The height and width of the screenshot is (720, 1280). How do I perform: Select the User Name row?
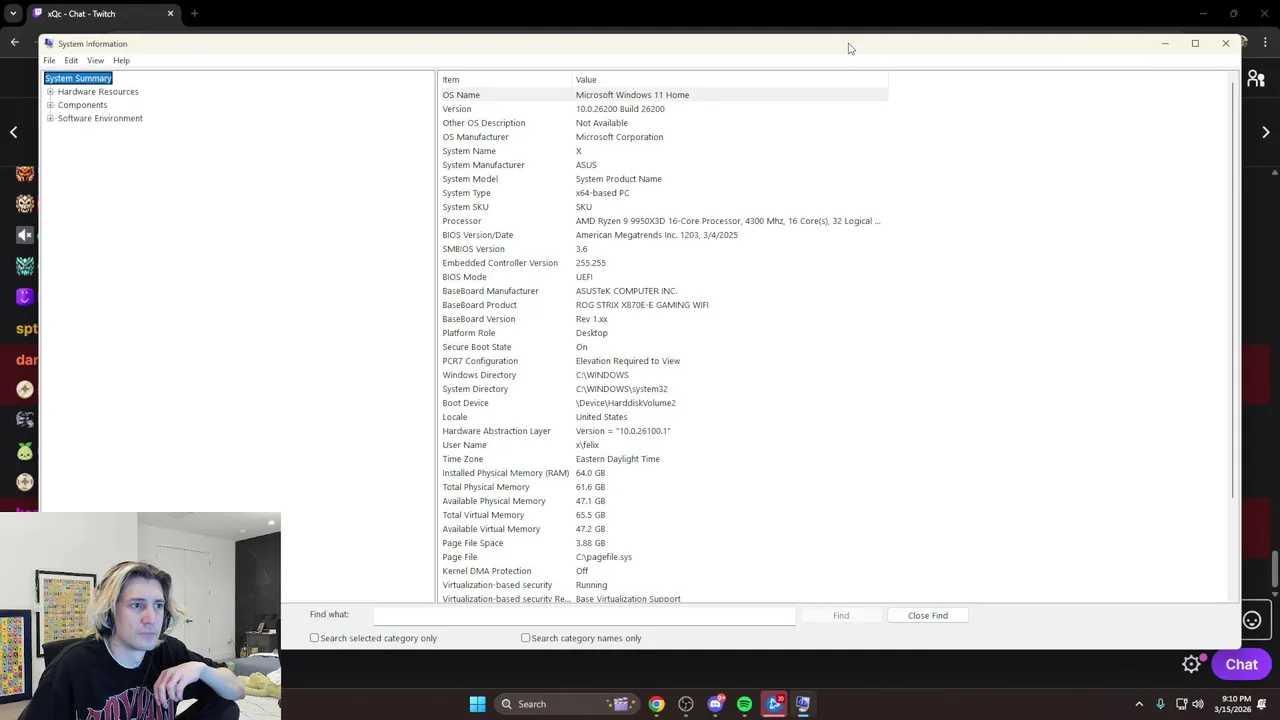[x=664, y=445]
